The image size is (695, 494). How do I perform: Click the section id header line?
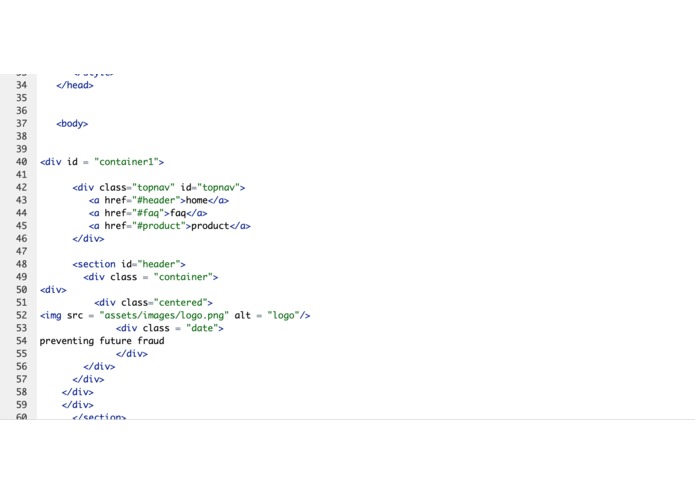tap(129, 264)
